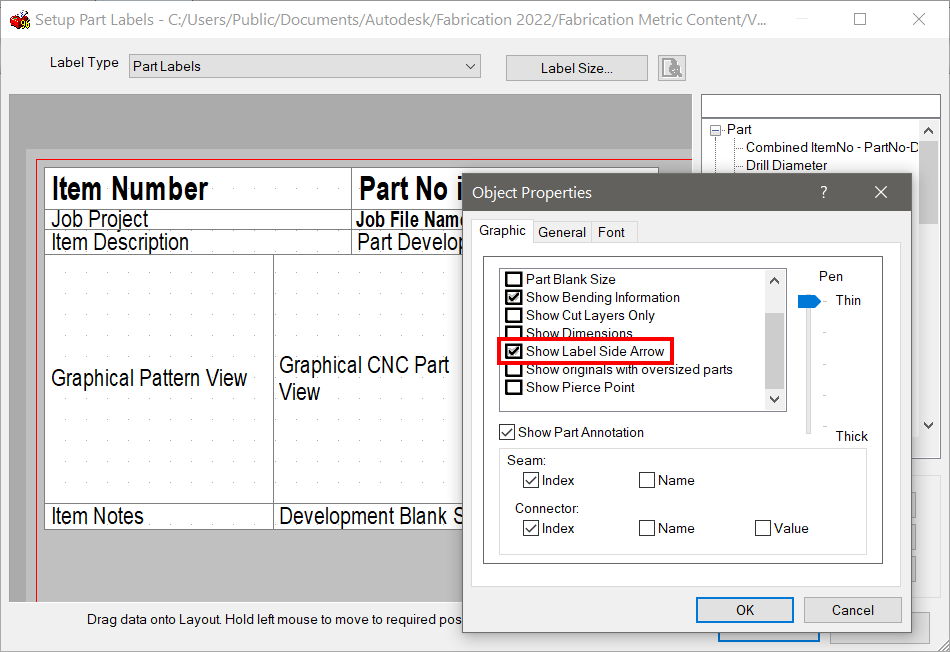Image resolution: width=950 pixels, height=652 pixels.
Task: Open the label print preview icon
Action: (x=671, y=67)
